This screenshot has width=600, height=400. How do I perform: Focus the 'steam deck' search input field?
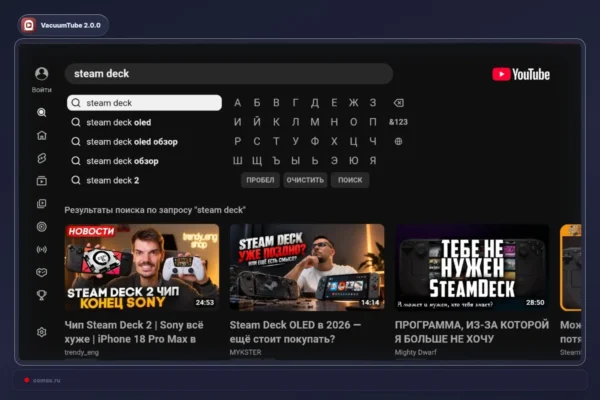229,73
